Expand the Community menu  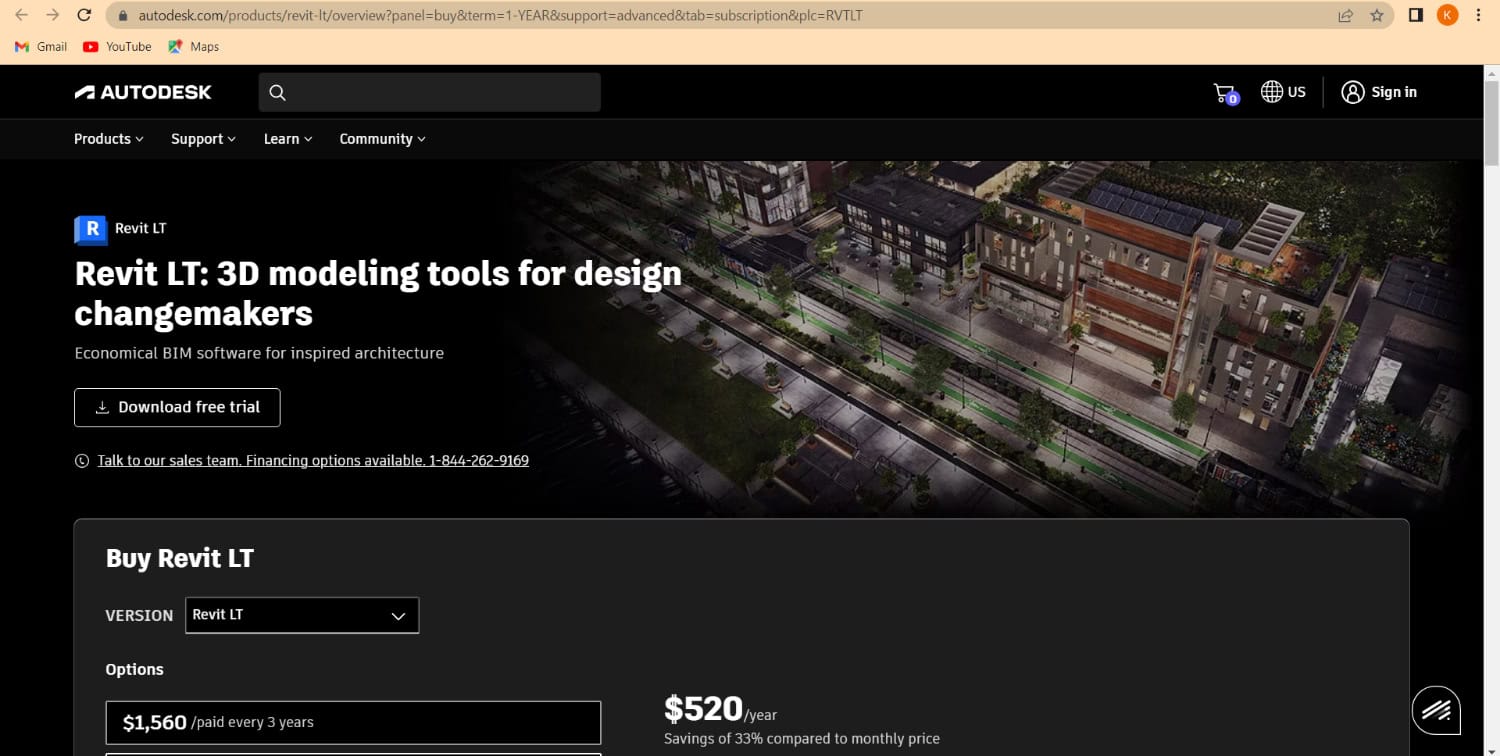point(382,139)
